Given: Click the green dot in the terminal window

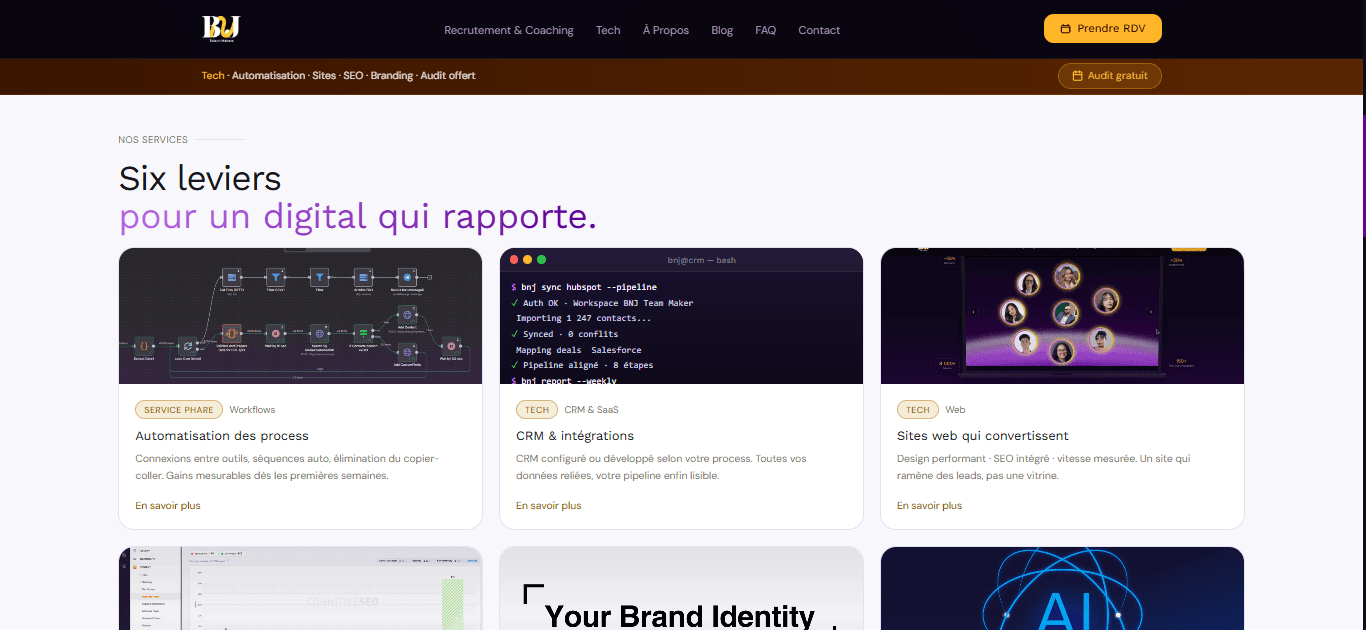Looking at the screenshot, I should tap(541, 260).
